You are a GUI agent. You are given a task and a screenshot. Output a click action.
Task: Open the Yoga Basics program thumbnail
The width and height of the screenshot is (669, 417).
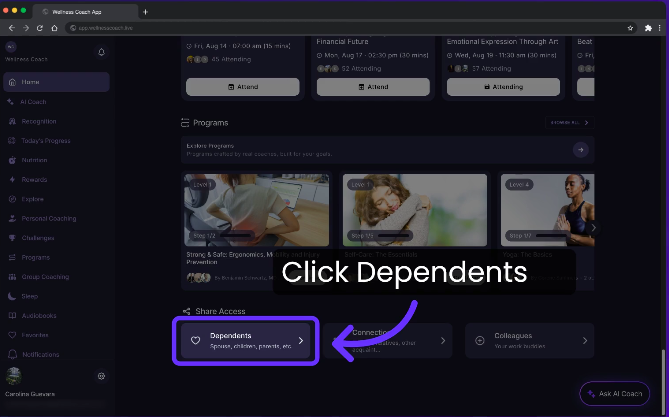pos(547,210)
